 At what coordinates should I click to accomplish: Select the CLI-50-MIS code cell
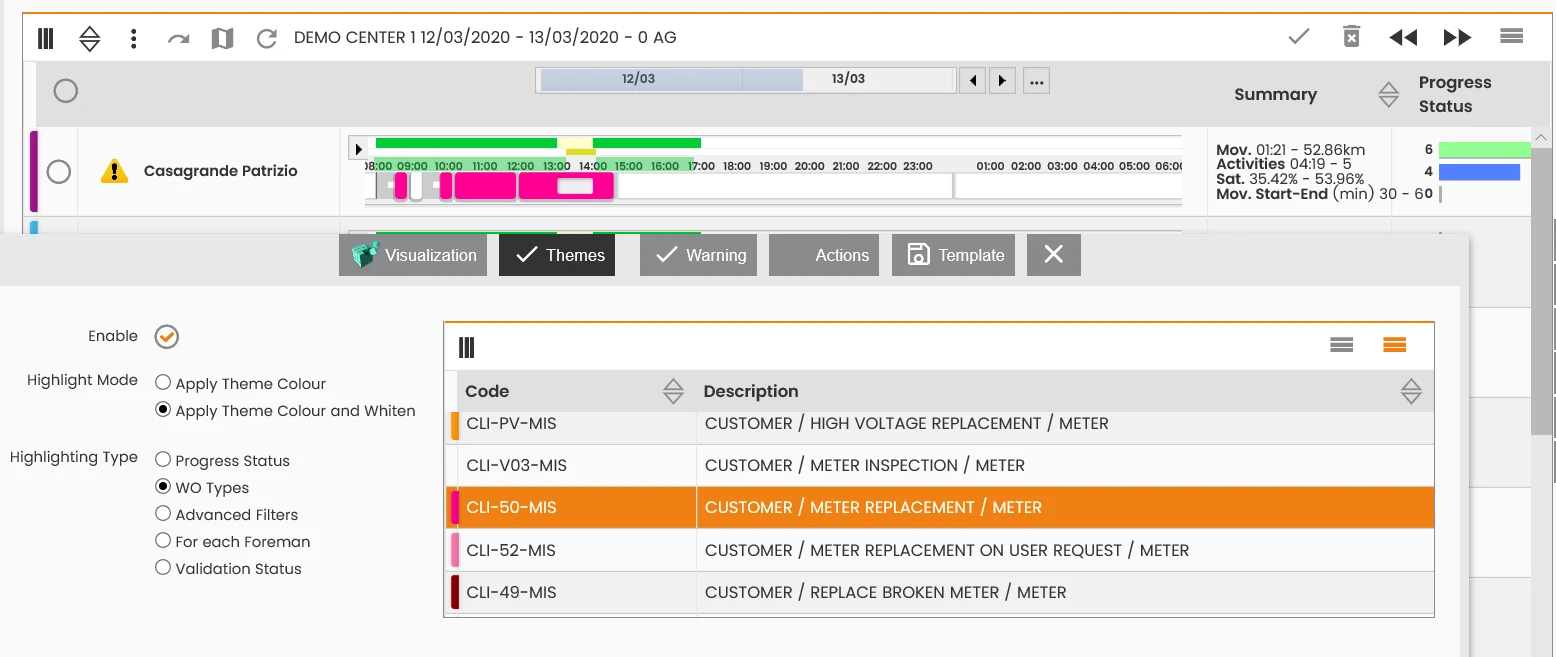pyautogui.click(x=577, y=507)
